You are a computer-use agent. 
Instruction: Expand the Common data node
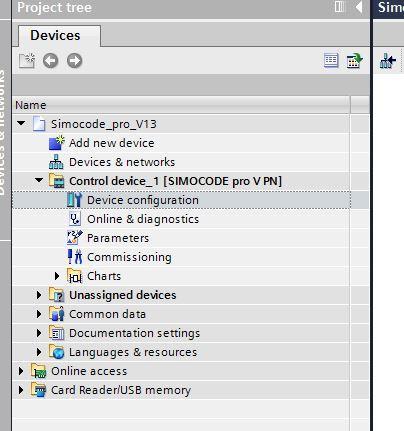point(39,314)
